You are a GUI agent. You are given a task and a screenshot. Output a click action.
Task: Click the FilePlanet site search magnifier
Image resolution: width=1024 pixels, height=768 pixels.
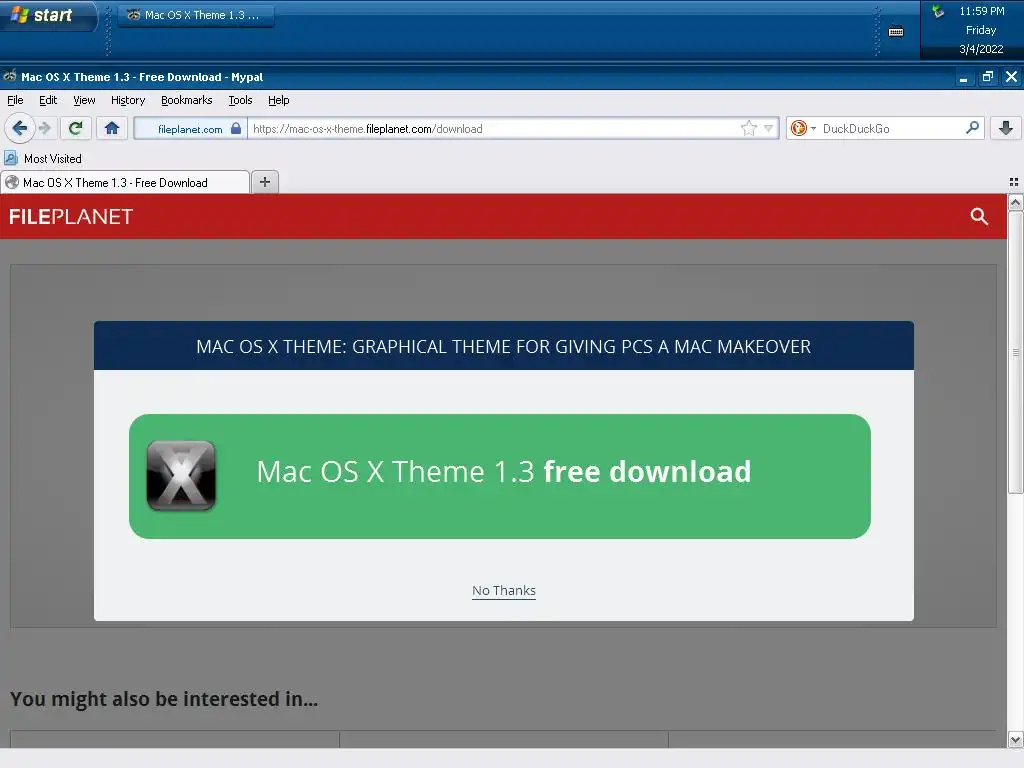[979, 216]
